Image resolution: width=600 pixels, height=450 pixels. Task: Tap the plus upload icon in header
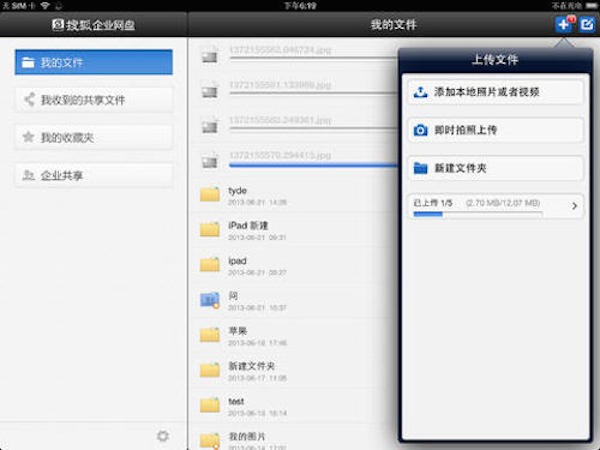point(563,24)
